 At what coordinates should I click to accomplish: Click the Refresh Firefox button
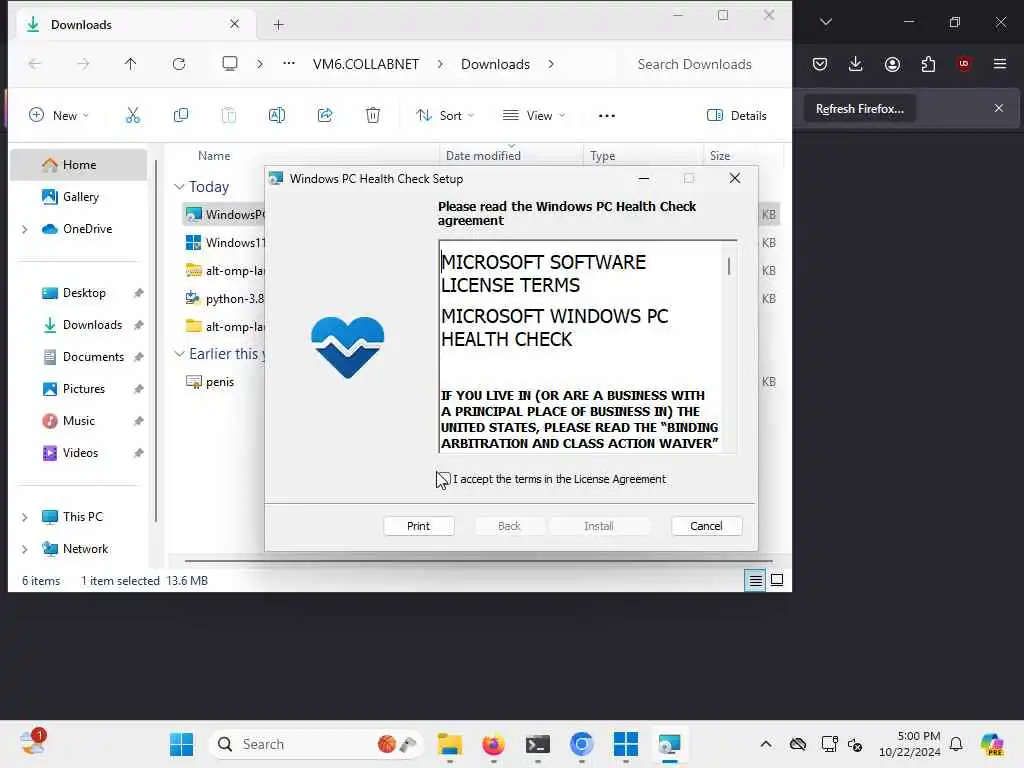tap(859, 108)
